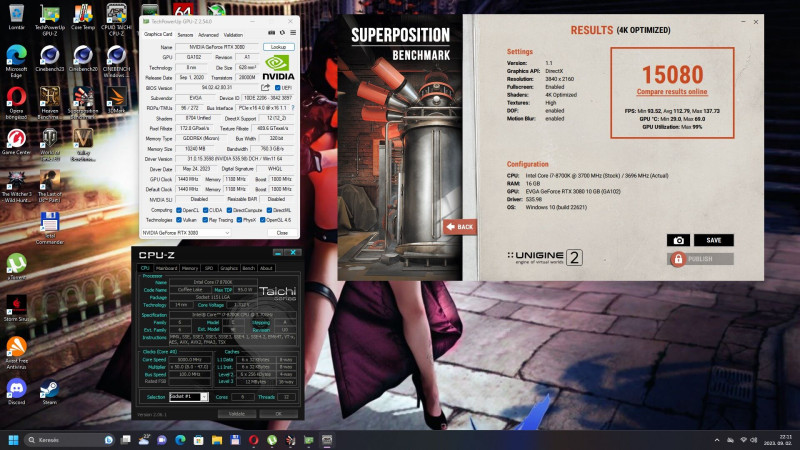Open the Graphics tab in CPU-Z

click(x=229, y=268)
